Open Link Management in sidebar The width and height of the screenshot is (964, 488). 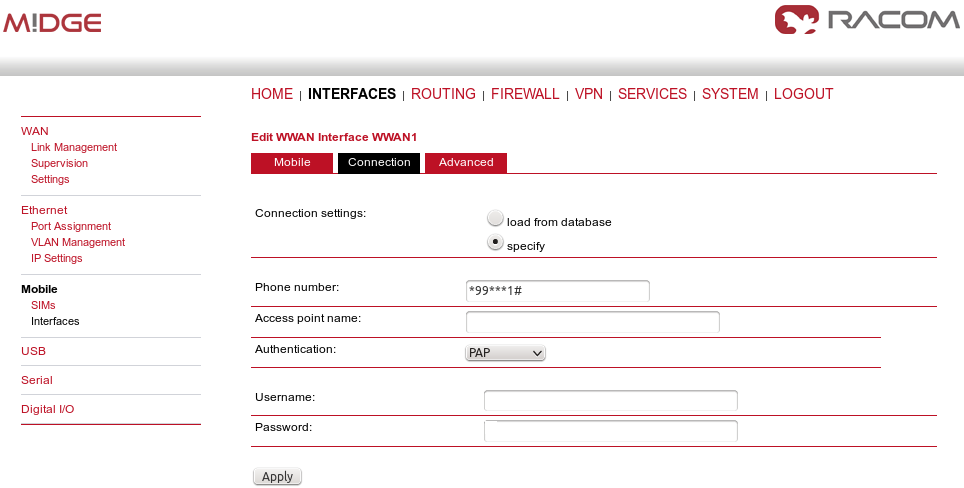(74, 147)
